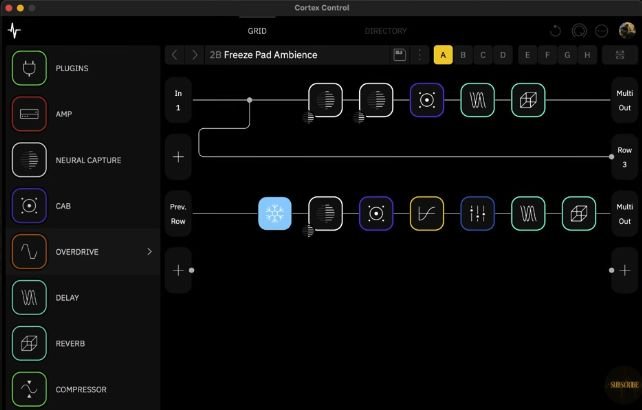Select the reverb block in third row
The image size is (642, 410).
(x=579, y=213)
